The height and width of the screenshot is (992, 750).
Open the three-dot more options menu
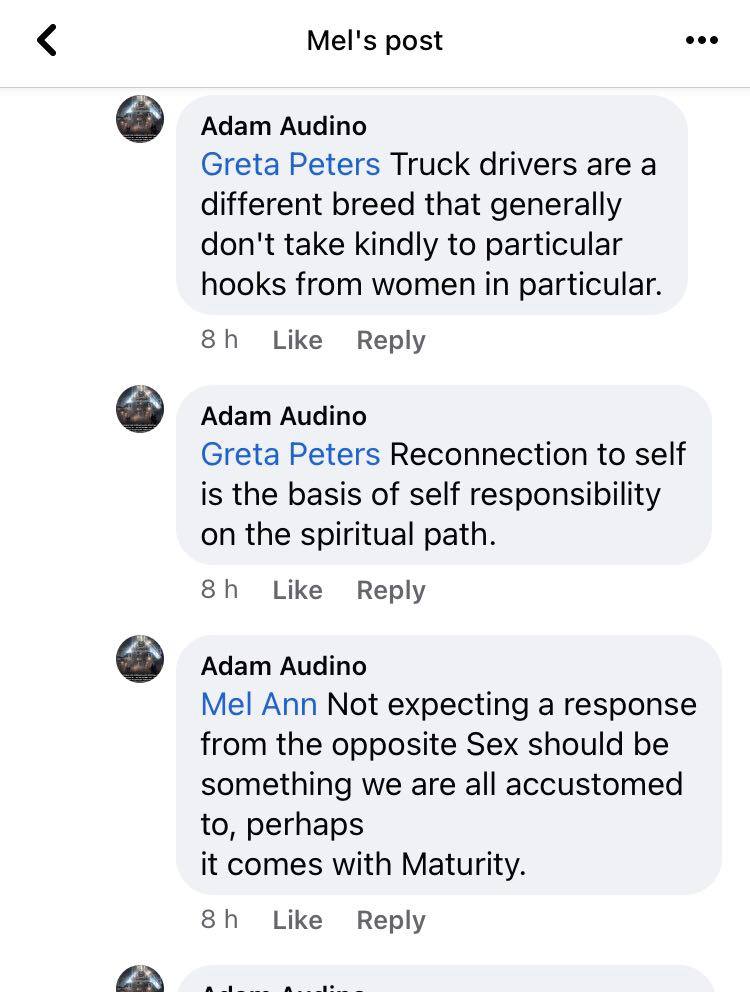[x=702, y=40]
